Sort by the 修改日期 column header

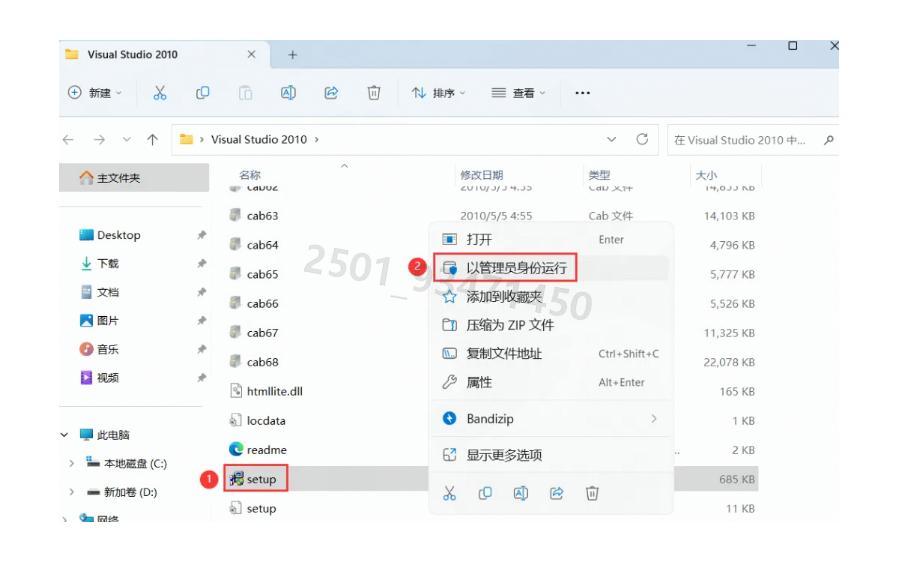pos(482,175)
